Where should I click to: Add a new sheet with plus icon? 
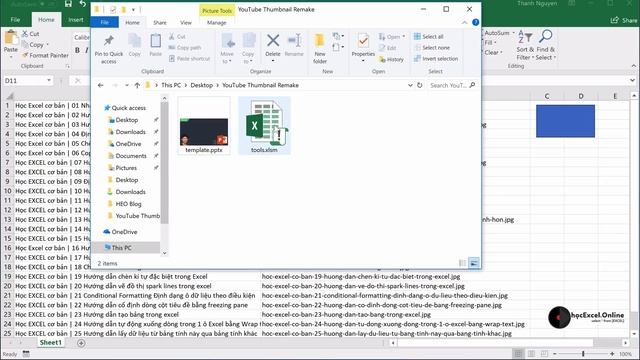coord(81,343)
